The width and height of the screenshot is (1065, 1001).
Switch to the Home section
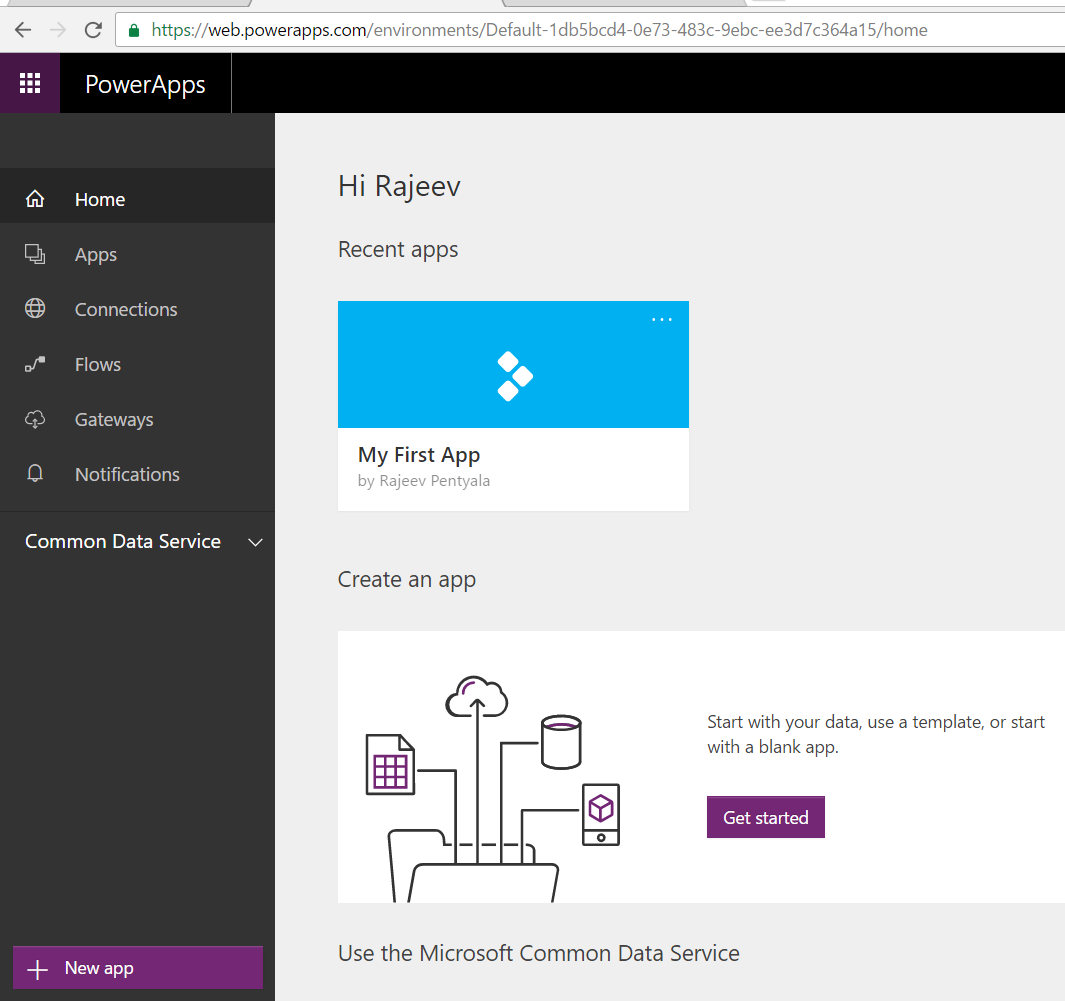click(x=99, y=198)
